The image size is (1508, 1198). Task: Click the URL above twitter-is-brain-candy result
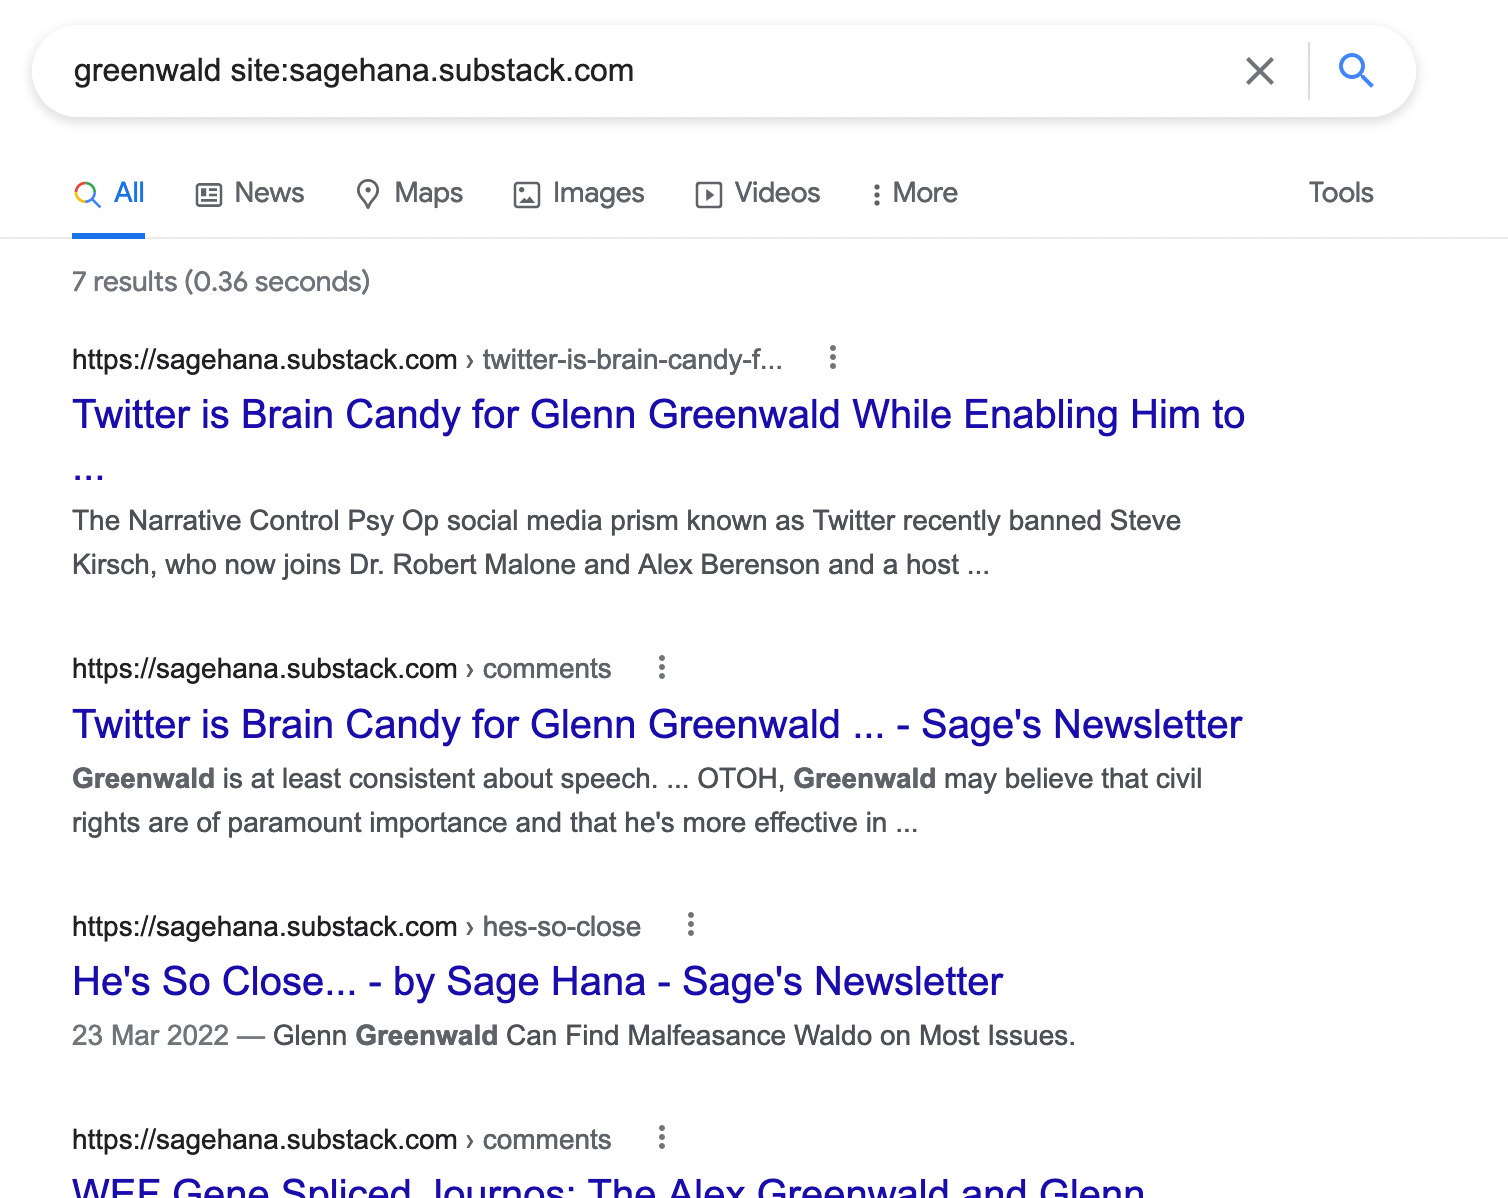pyautogui.click(x=427, y=359)
